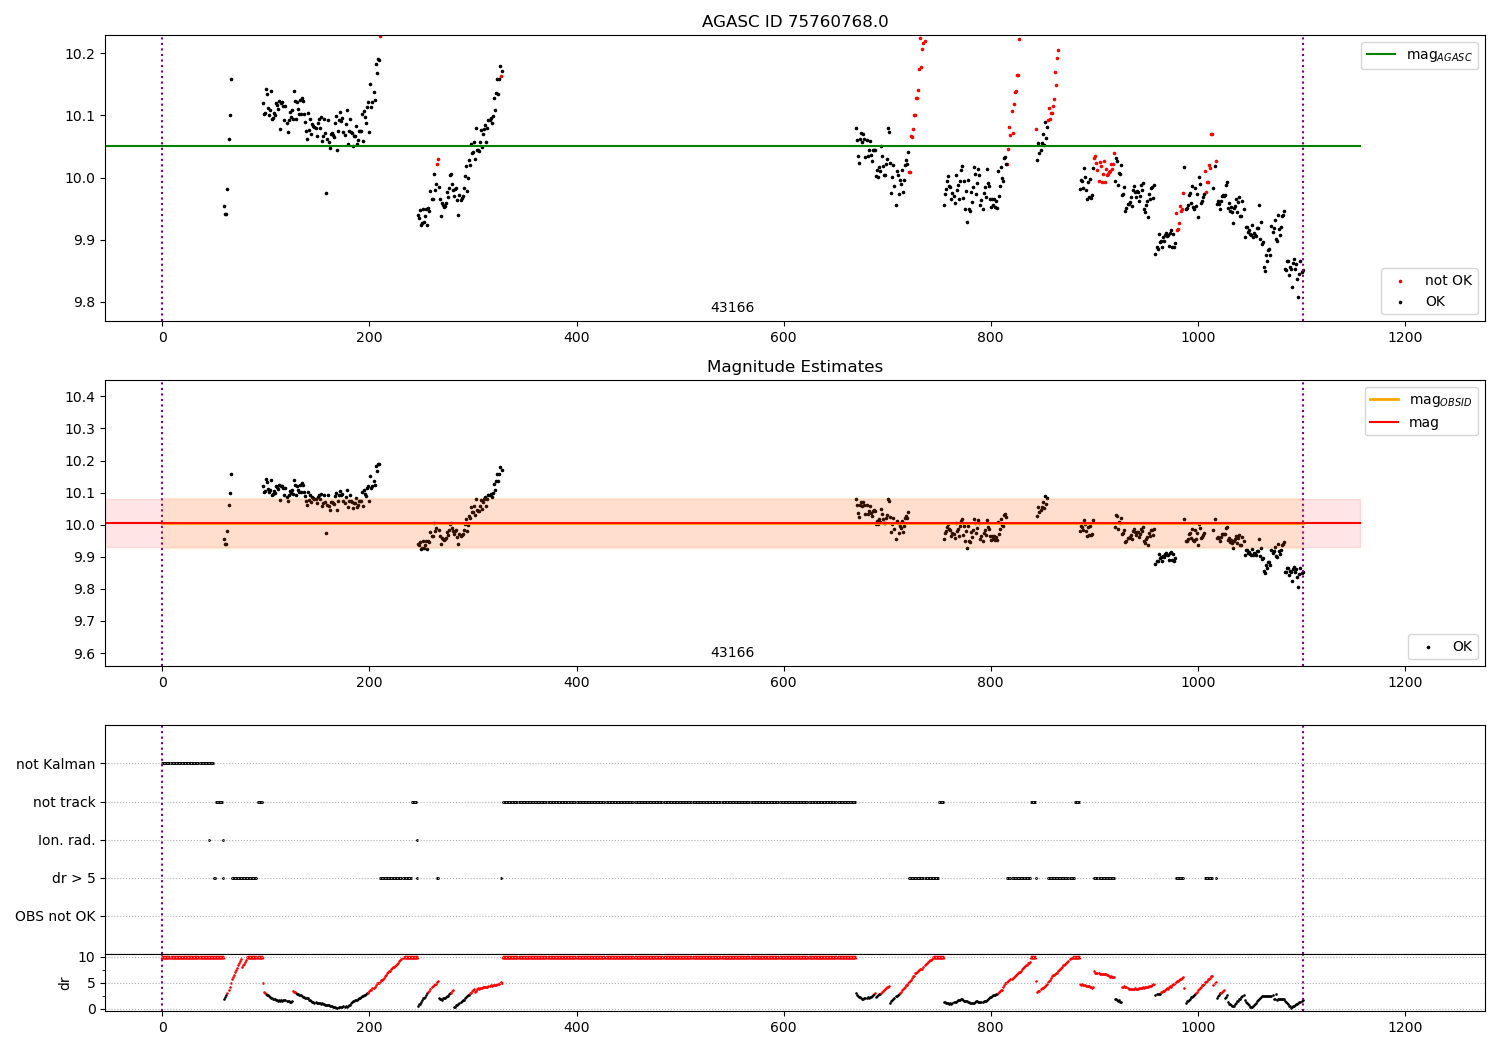Click the 'not Kalman' row label
Image resolution: width=1500 pixels, height=1050 pixels.
click(x=56, y=764)
